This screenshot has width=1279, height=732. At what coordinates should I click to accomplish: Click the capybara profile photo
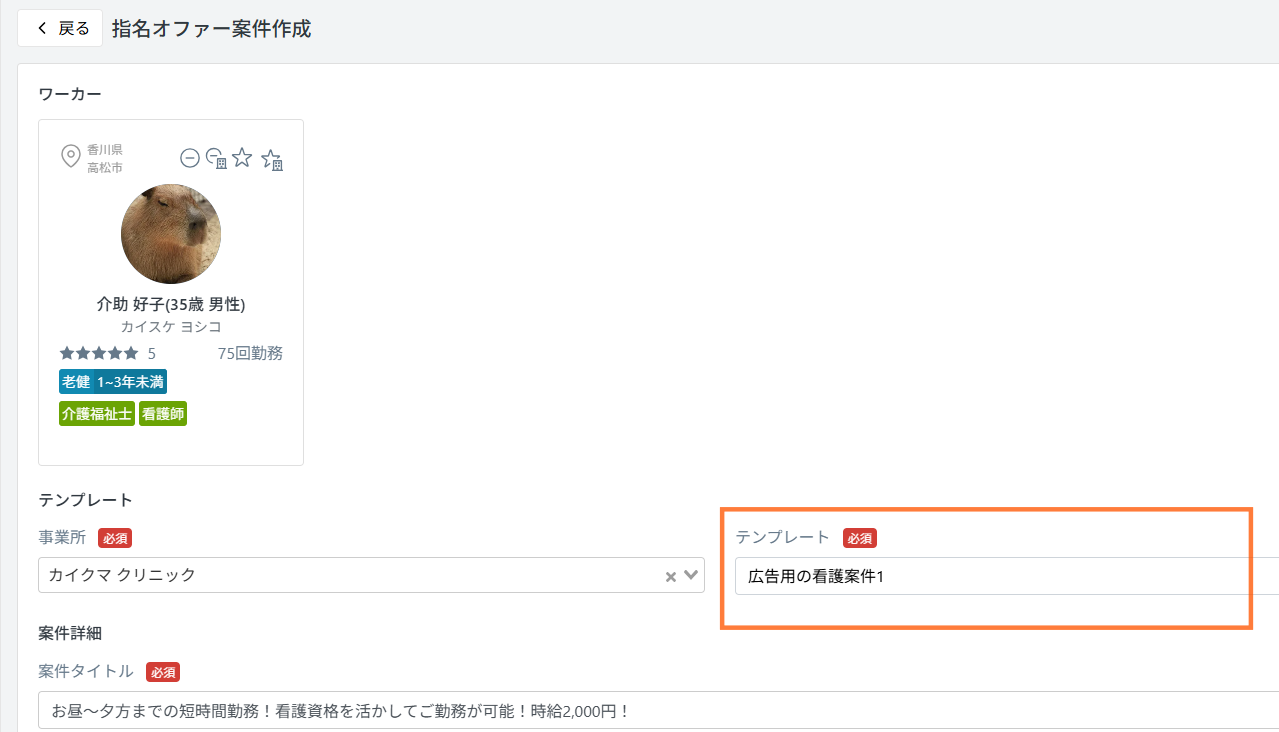click(171, 234)
